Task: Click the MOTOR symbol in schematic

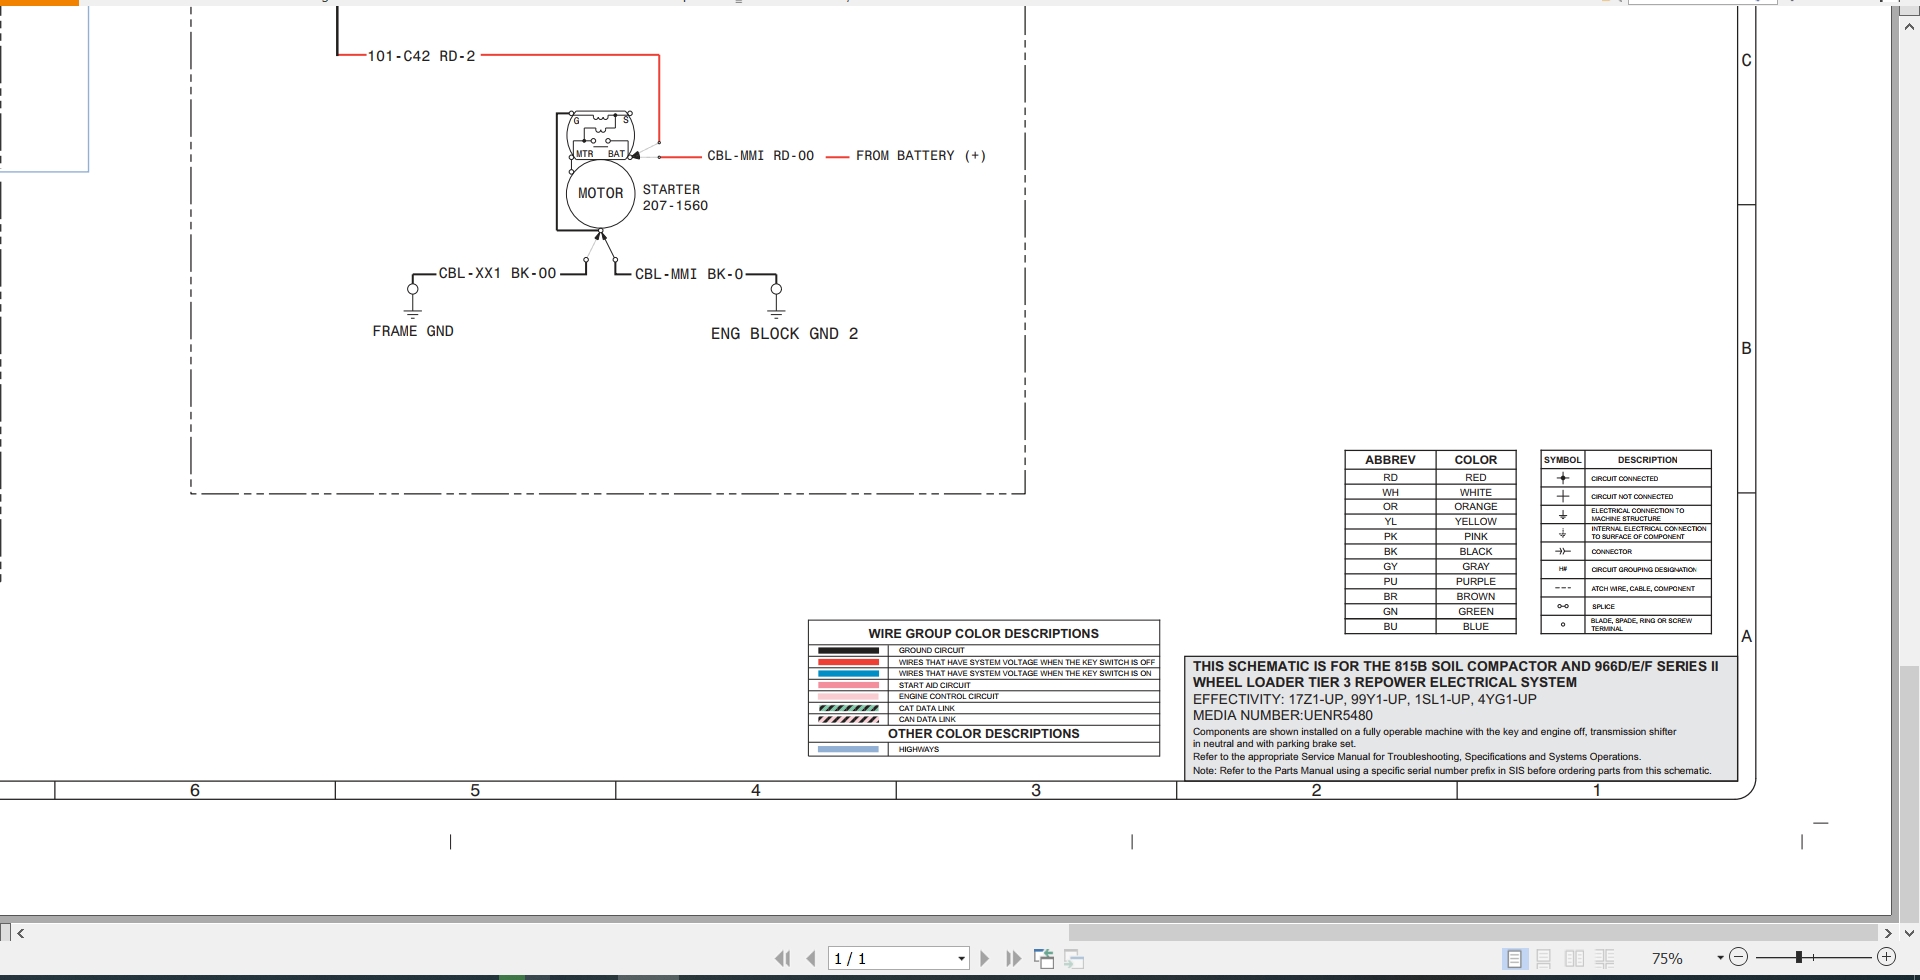Action: click(600, 193)
